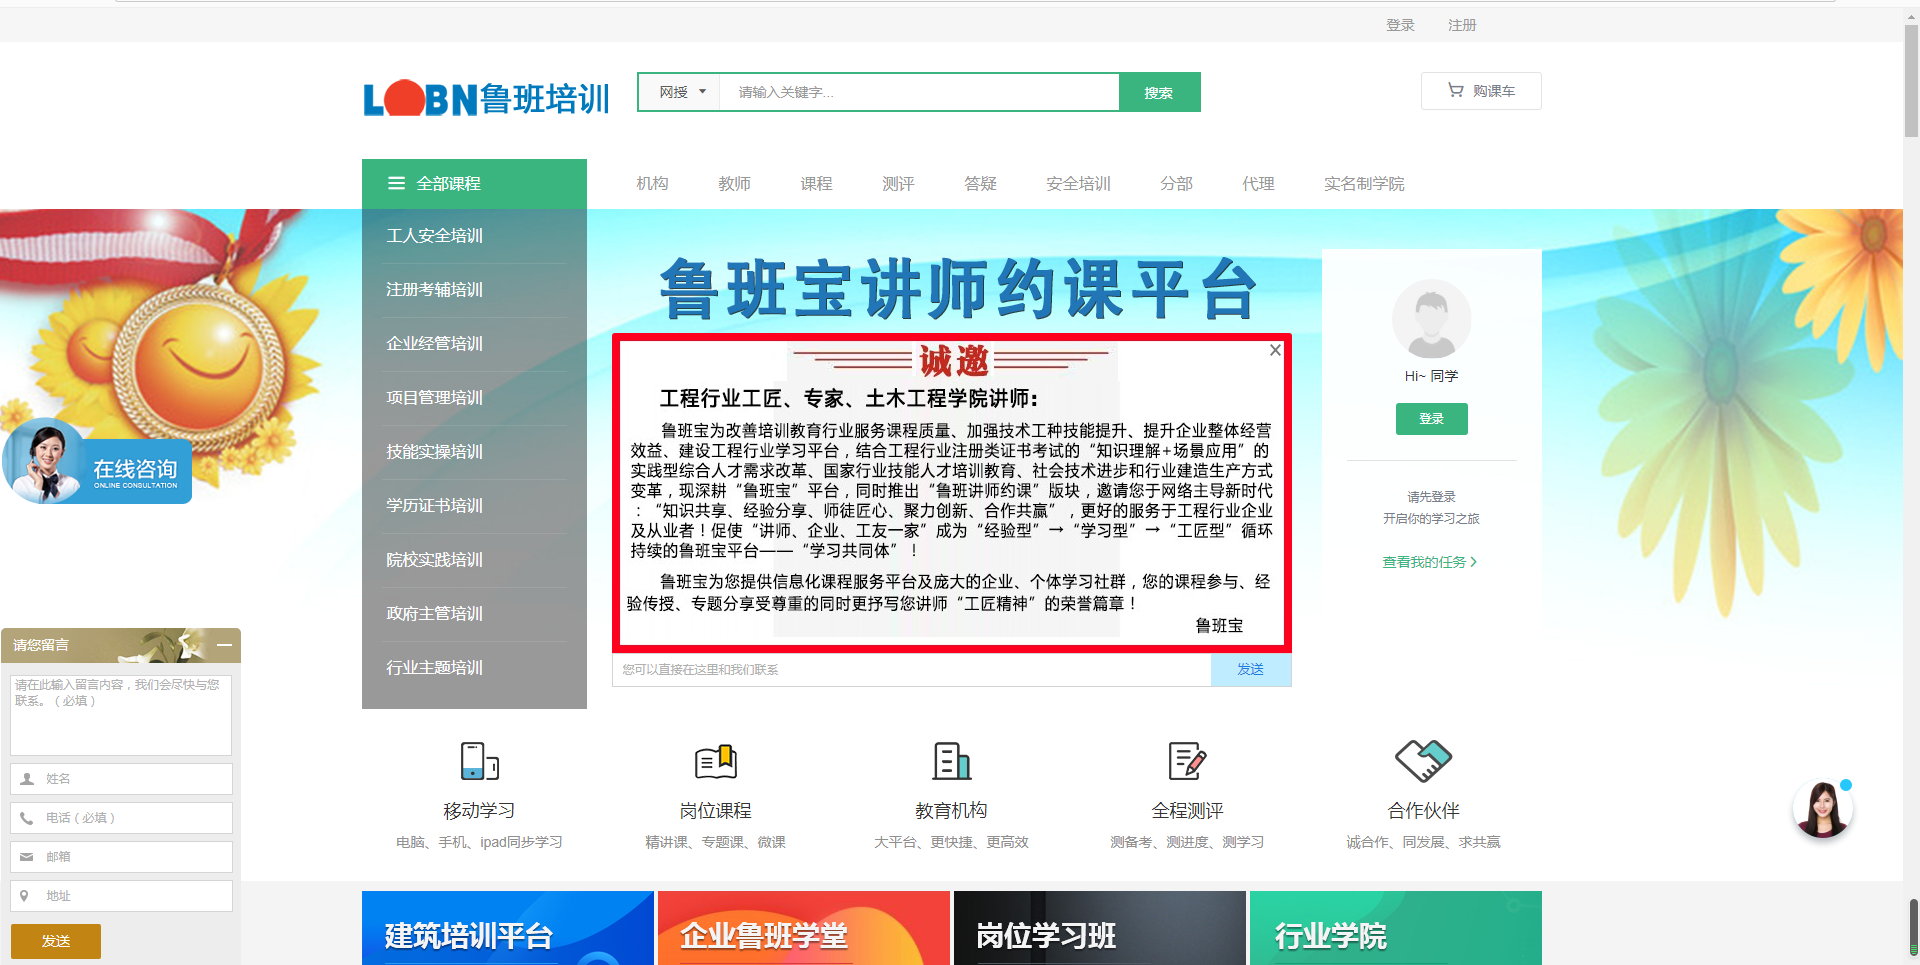Click the shopping cart icon
The width and height of the screenshot is (1920, 965).
(1456, 90)
